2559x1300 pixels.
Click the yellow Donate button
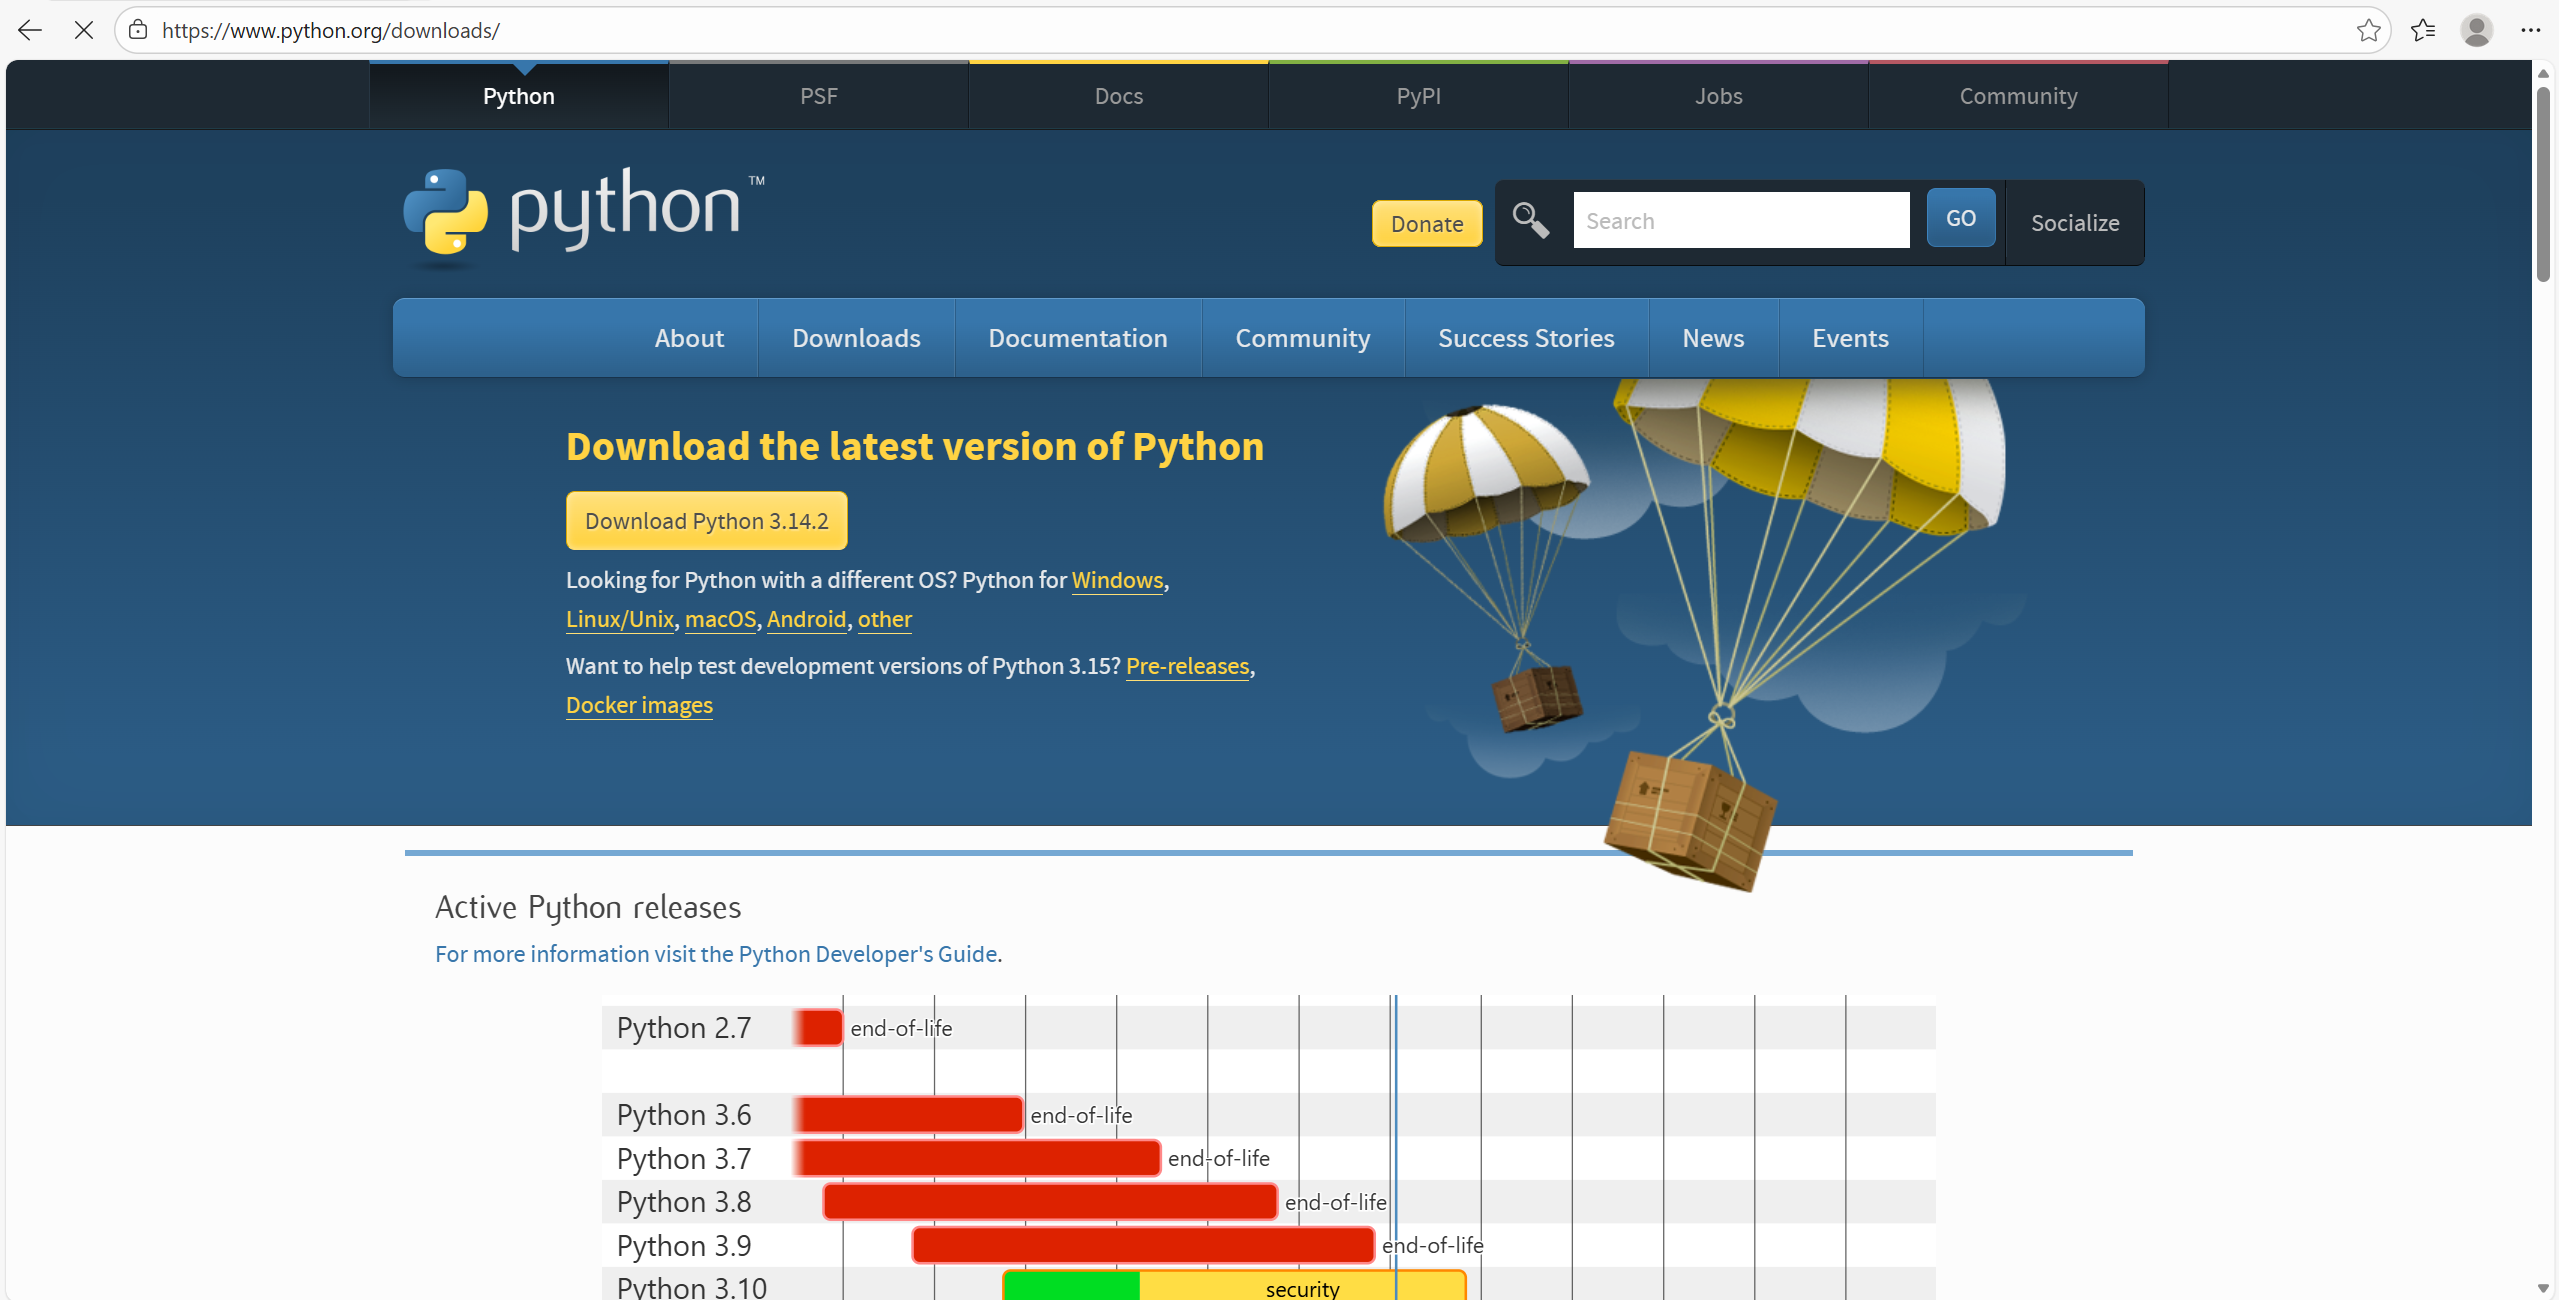(x=1426, y=224)
